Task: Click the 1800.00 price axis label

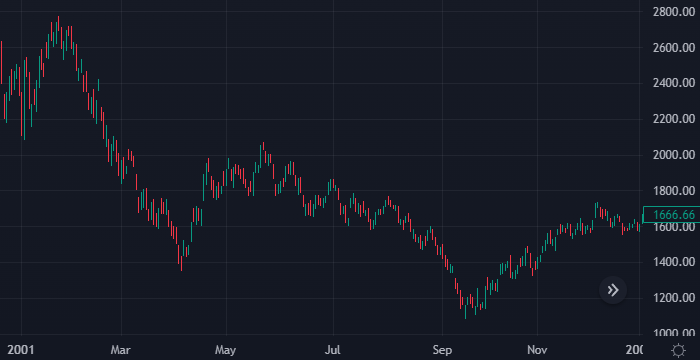Action: coord(674,191)
